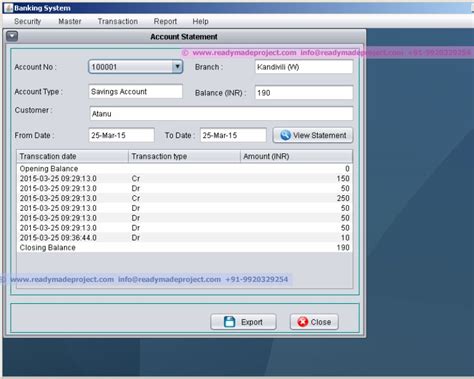Image resolution: width=474 pixels, height=379 pixels.
Task: Click the Customer field showing Atanu
Action: (x=221, y=114)
